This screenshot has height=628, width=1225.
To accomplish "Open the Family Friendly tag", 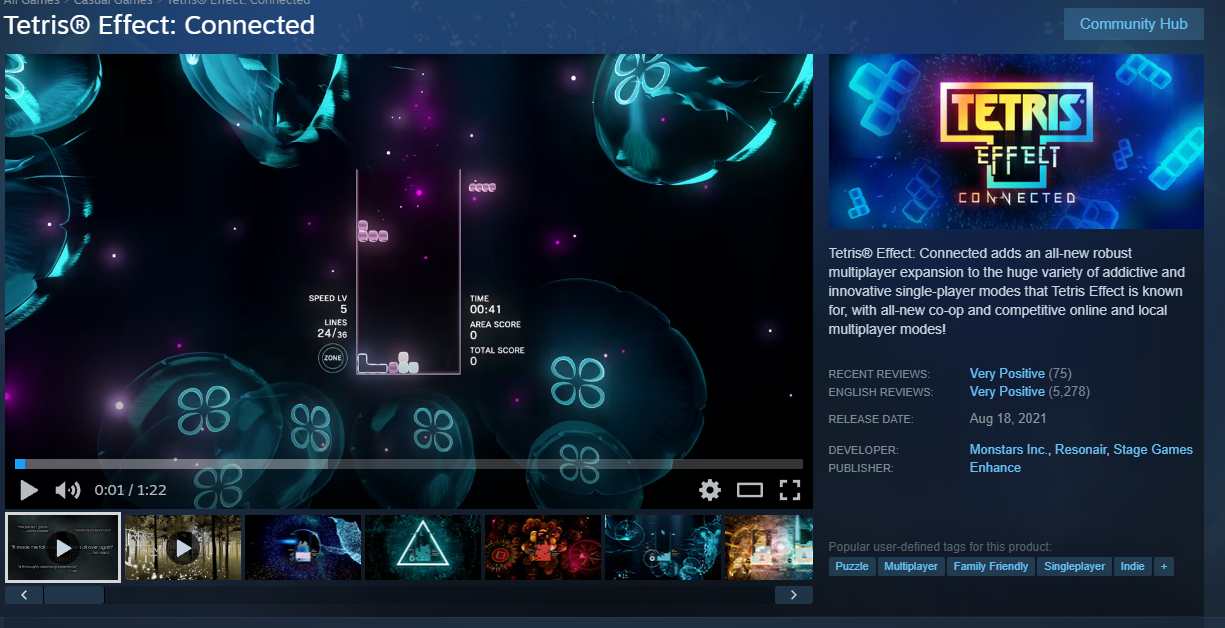I will pyautogui.click(x=991, y=566).
